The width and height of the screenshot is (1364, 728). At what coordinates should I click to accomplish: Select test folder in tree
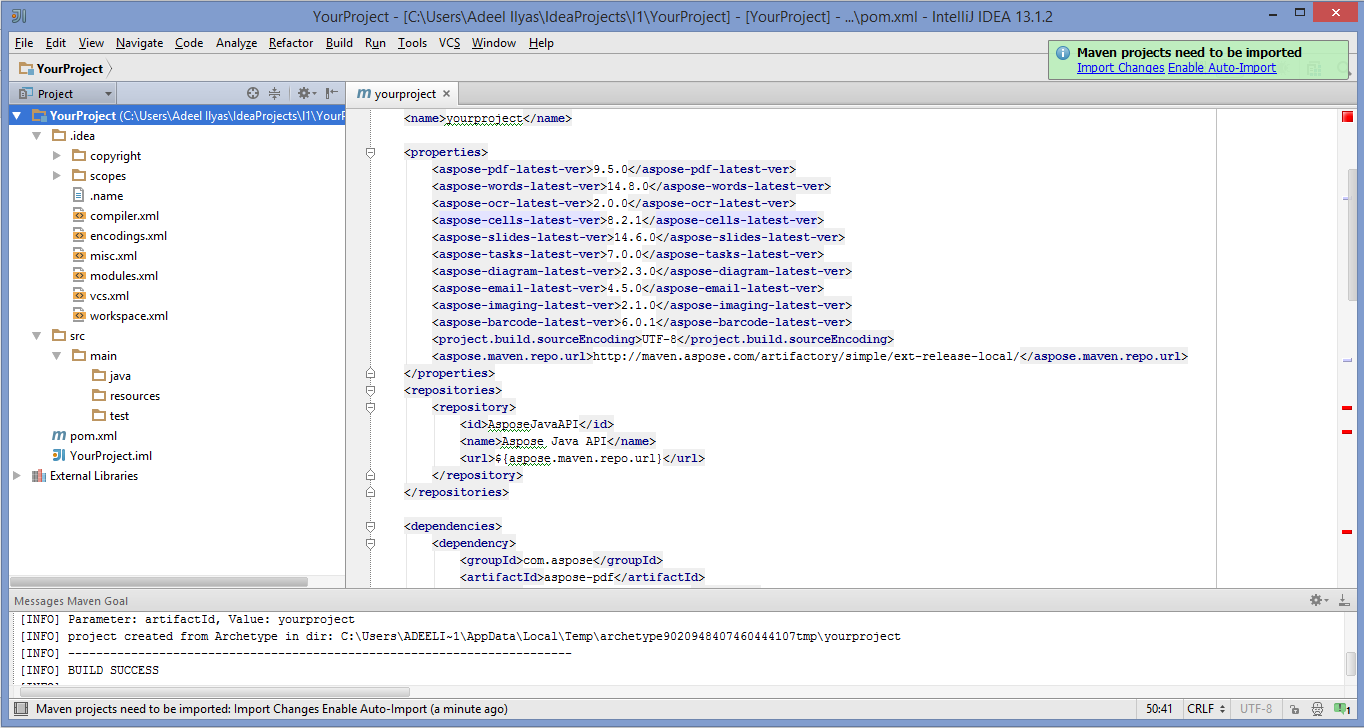click(119, 416)
